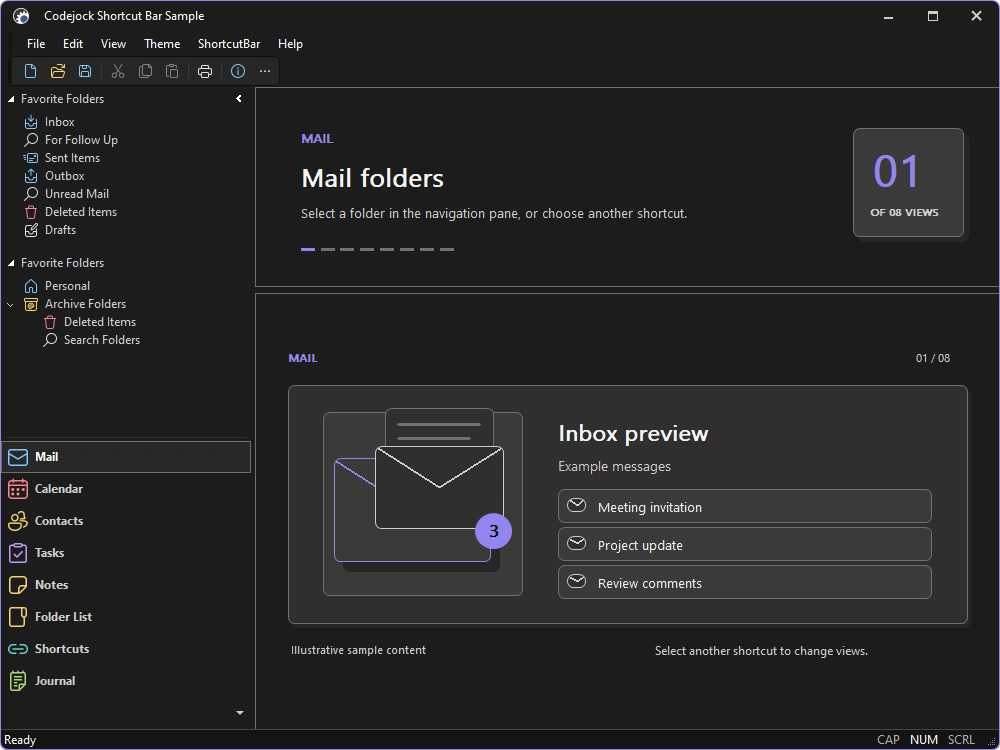Click the Ready status bar text

20,740
